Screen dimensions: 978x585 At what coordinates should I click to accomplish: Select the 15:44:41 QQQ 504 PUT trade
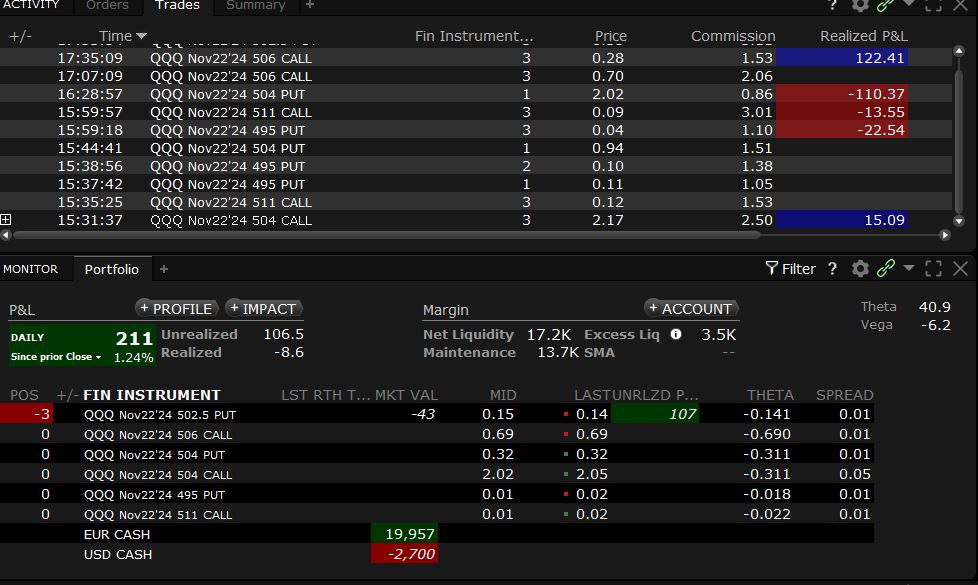click(476, 148)
